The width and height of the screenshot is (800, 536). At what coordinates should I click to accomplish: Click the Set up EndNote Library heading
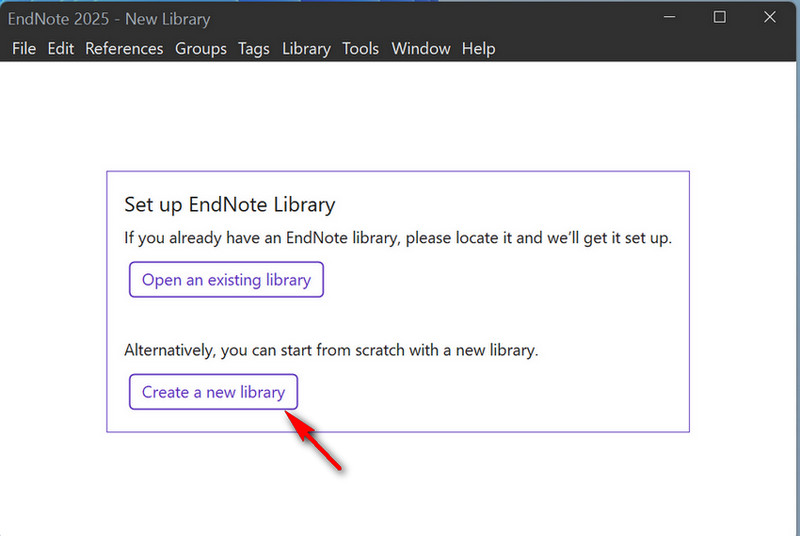(x=229, y=205)
